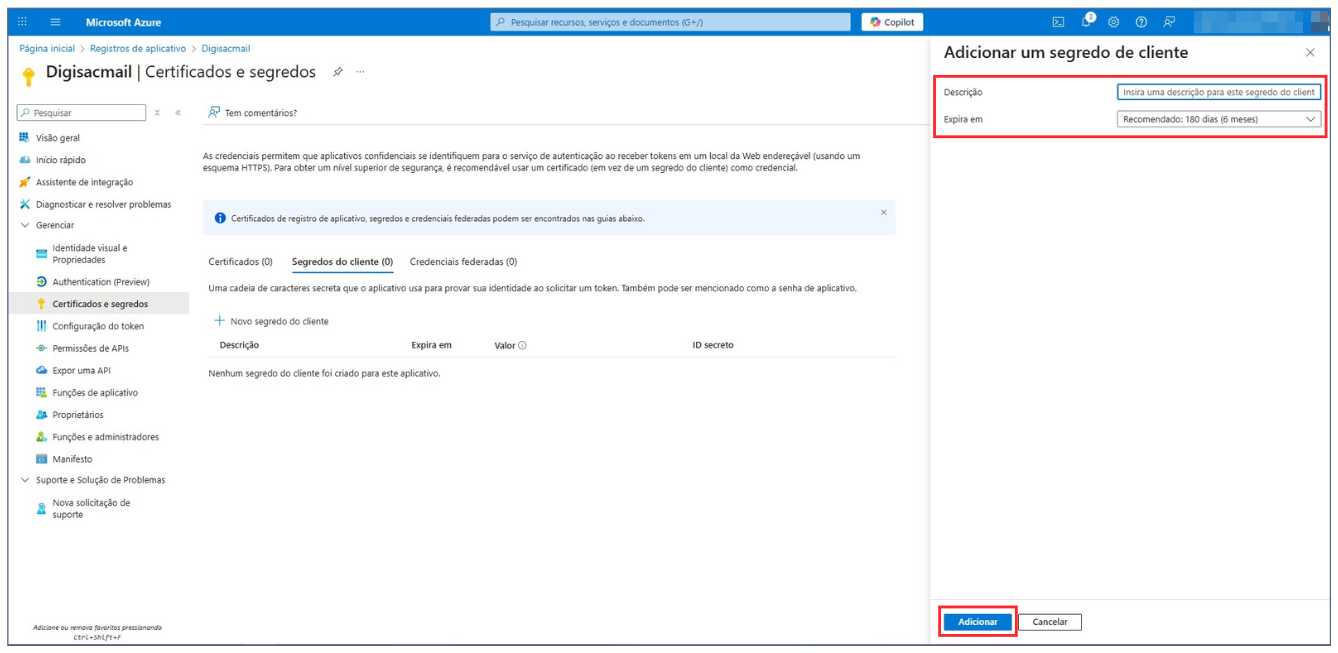Click the Cancelar button
This screenshot has width=1338, height=653.
pos(1049,622)
